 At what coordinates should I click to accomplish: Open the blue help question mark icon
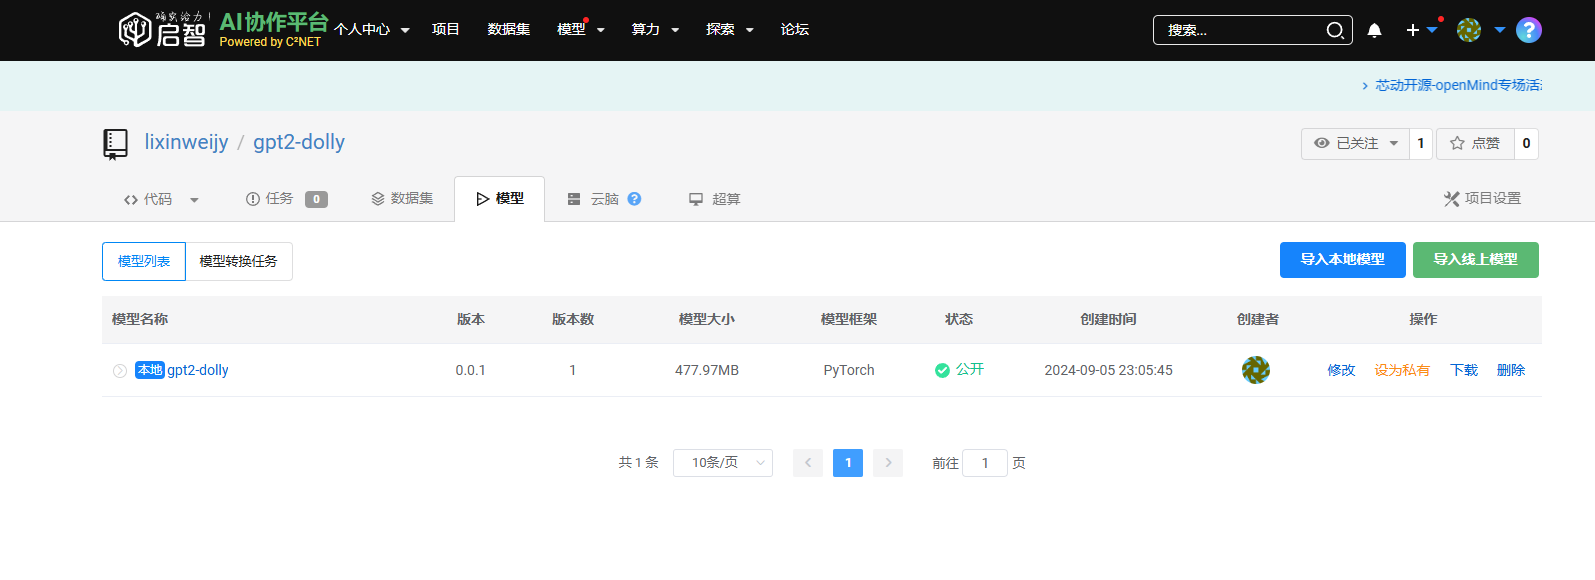click(1528, 30)
